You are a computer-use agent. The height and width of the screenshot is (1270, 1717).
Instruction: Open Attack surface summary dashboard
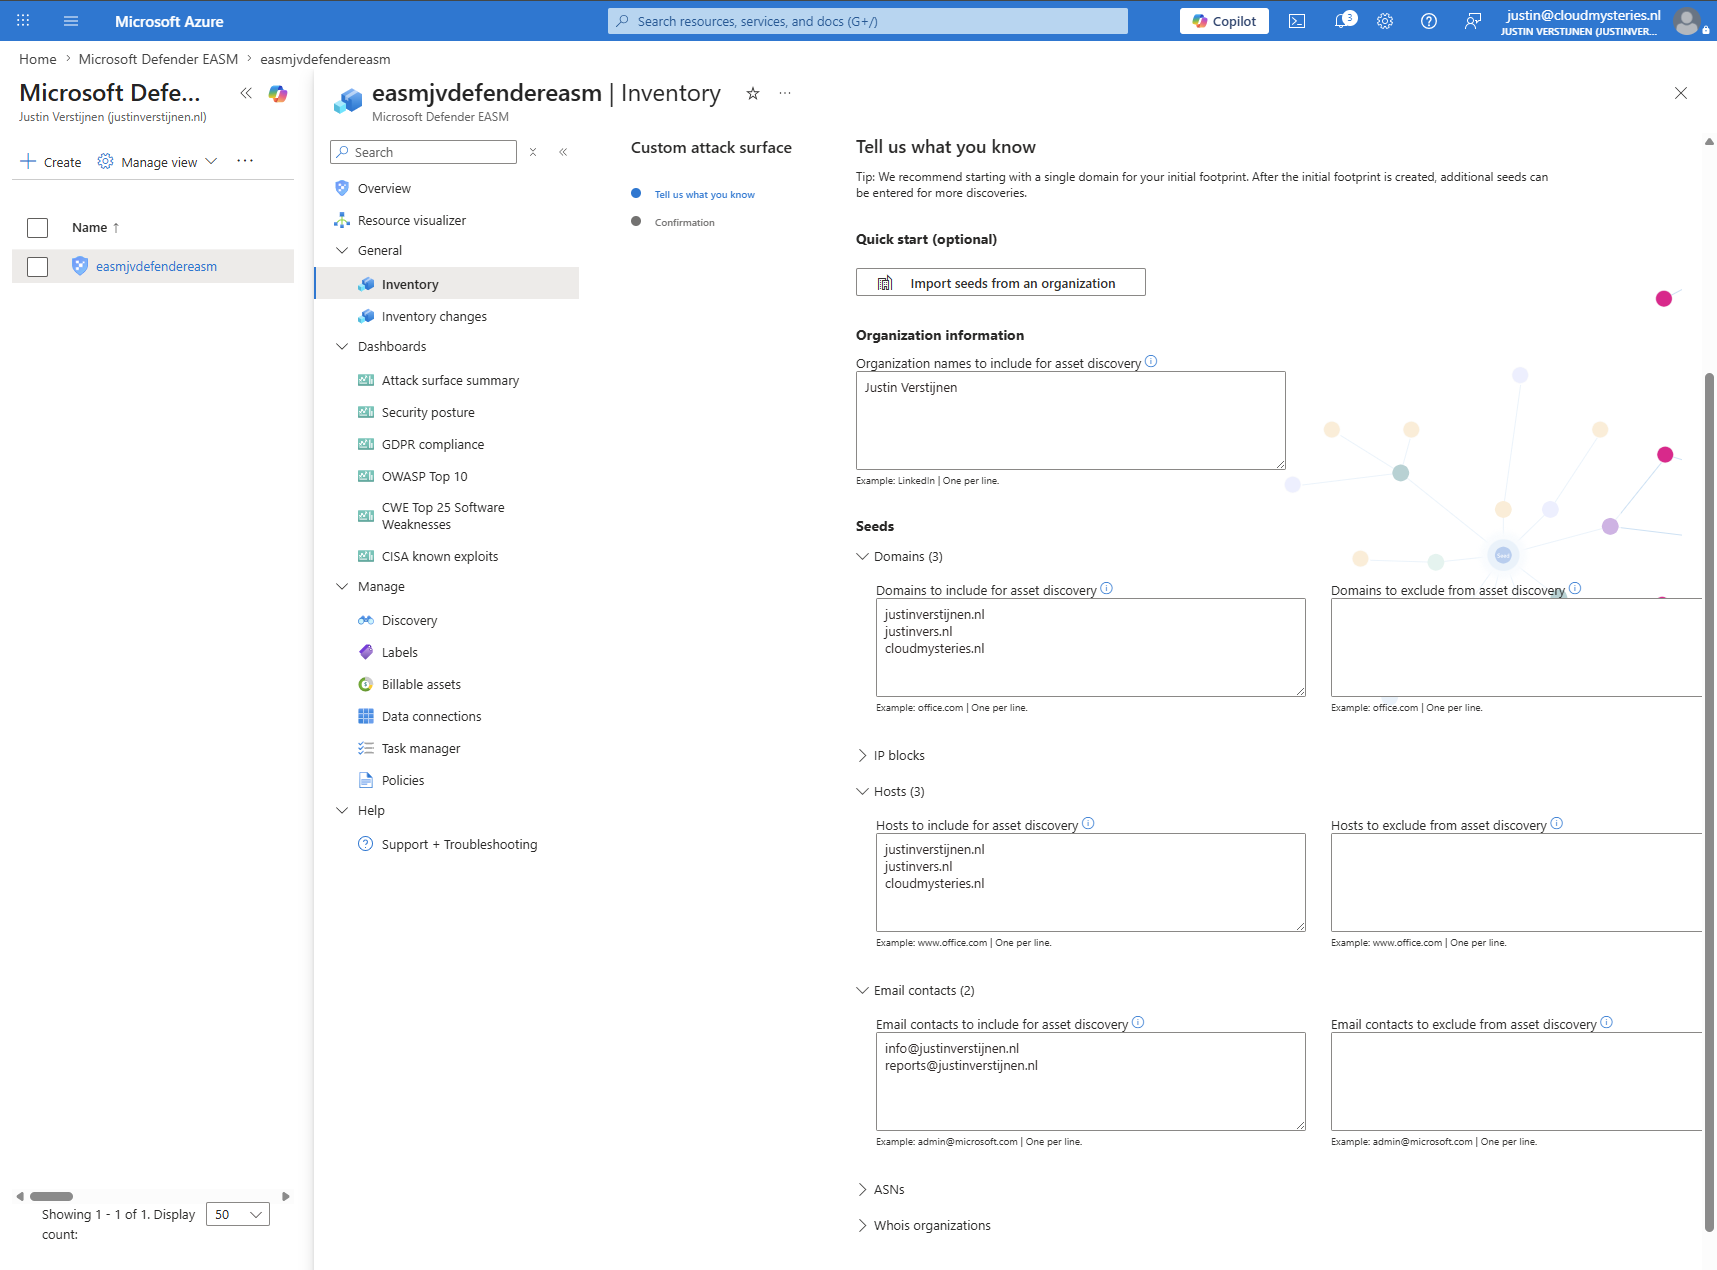click(x=450, y=381)
